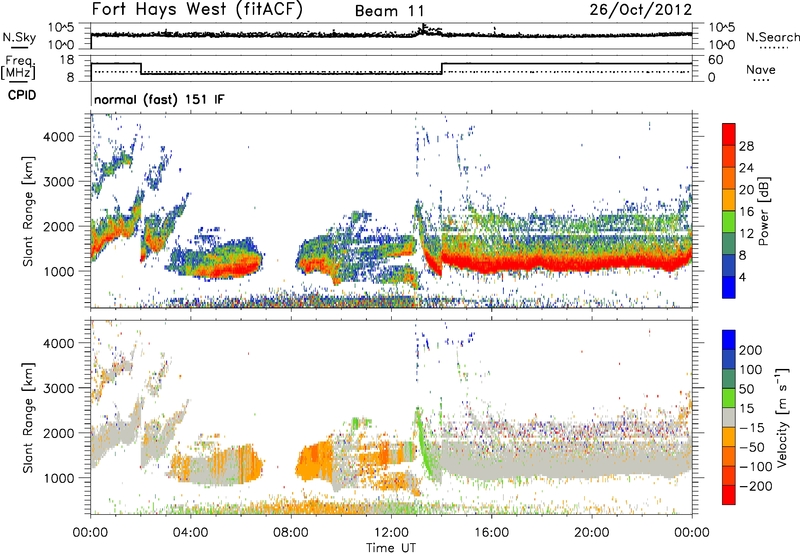800x554 pixels.
Task: Click the "08:00" time axis tick label
Action: point(290,533)
